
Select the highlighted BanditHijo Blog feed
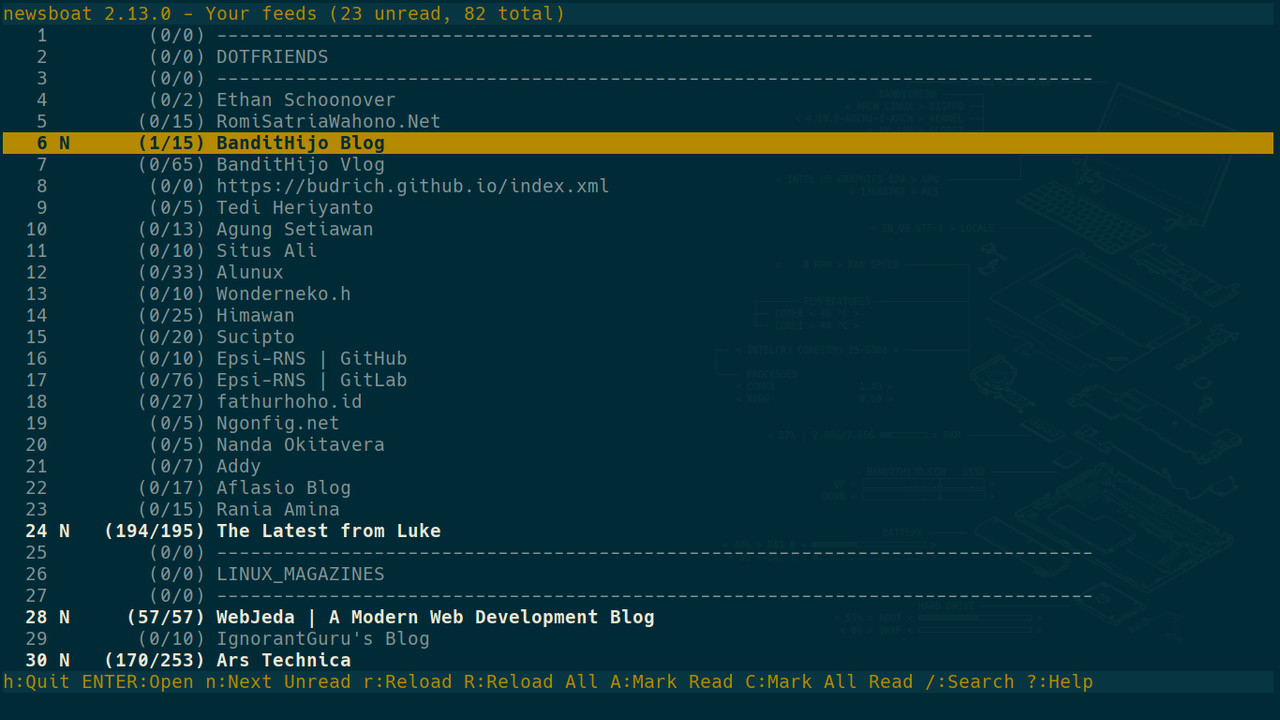pos(300,143)
